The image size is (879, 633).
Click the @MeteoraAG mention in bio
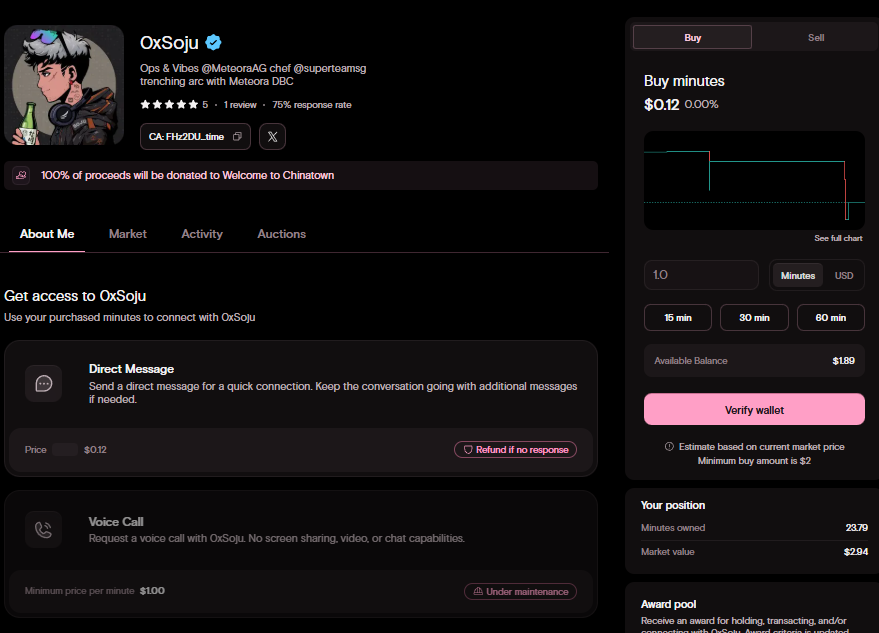[234, 68]
